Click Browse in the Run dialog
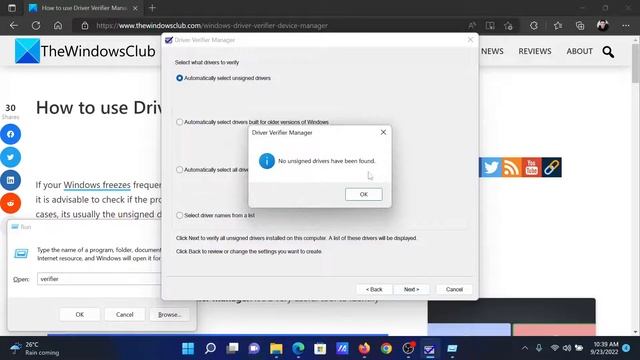This screenshot has width=640, height=360. tap(169, 314)
